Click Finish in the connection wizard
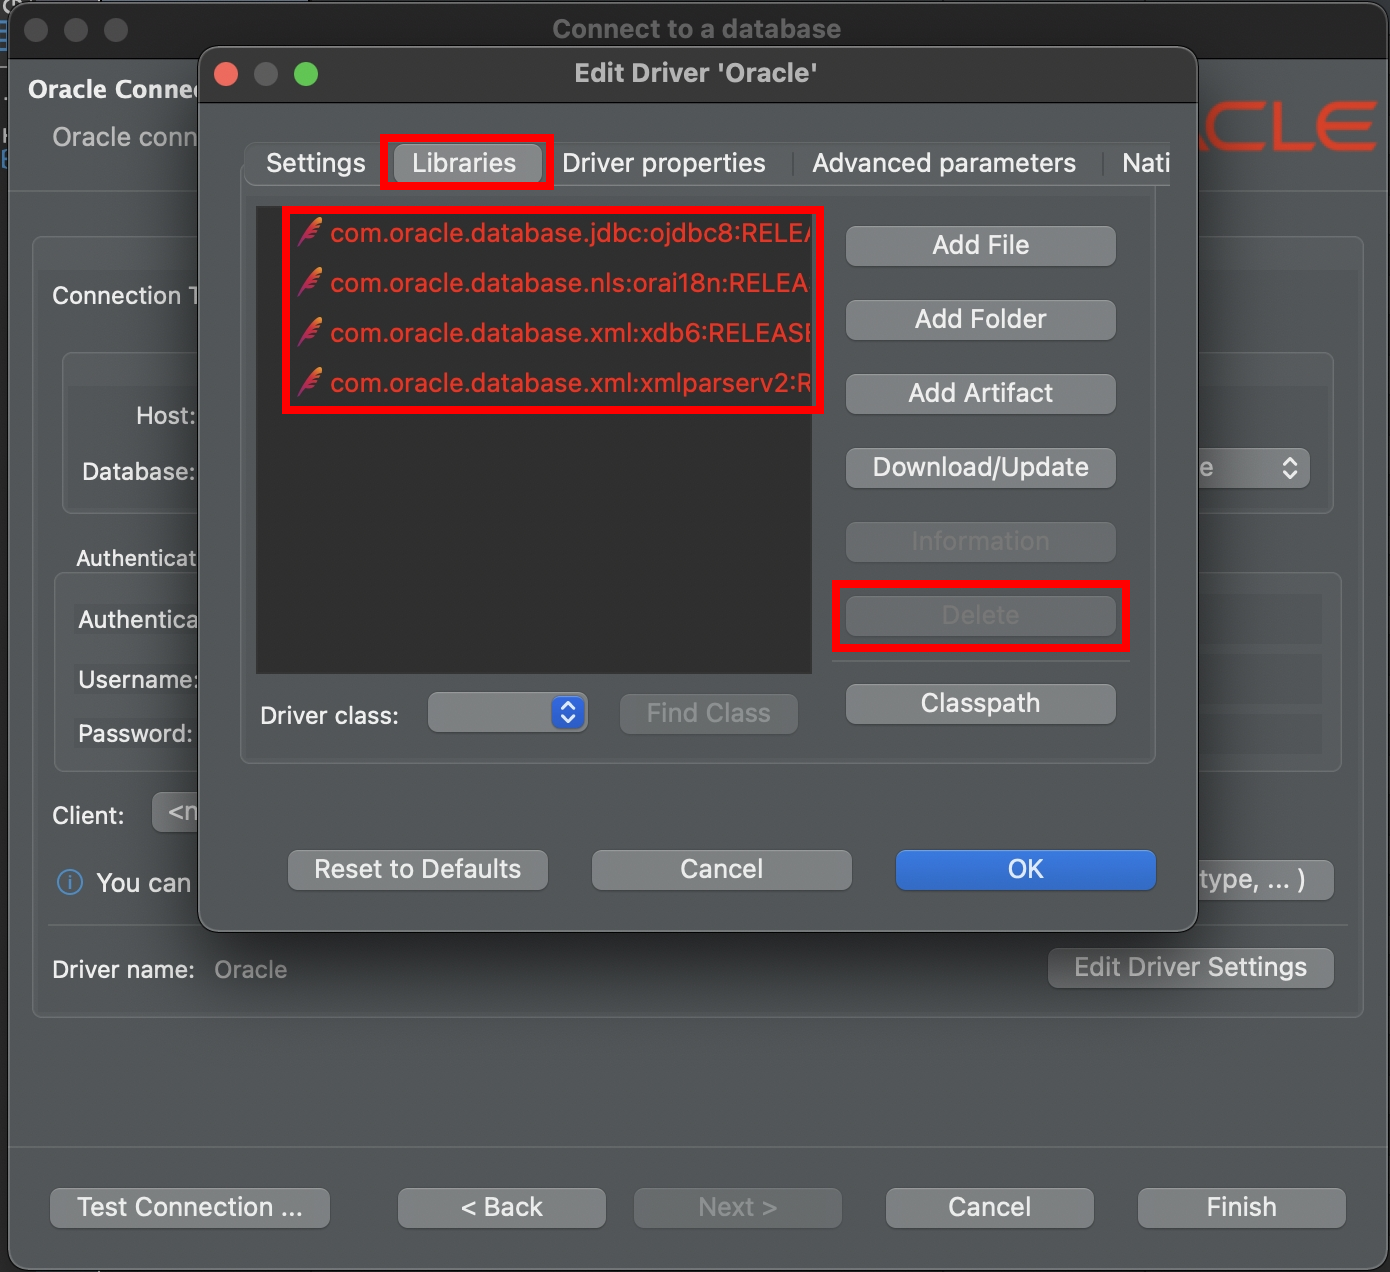 click(1242, 1207)
